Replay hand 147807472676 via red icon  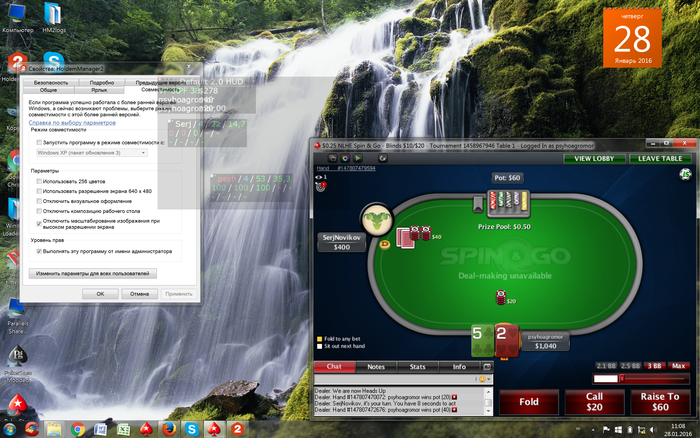coord(454,409)
